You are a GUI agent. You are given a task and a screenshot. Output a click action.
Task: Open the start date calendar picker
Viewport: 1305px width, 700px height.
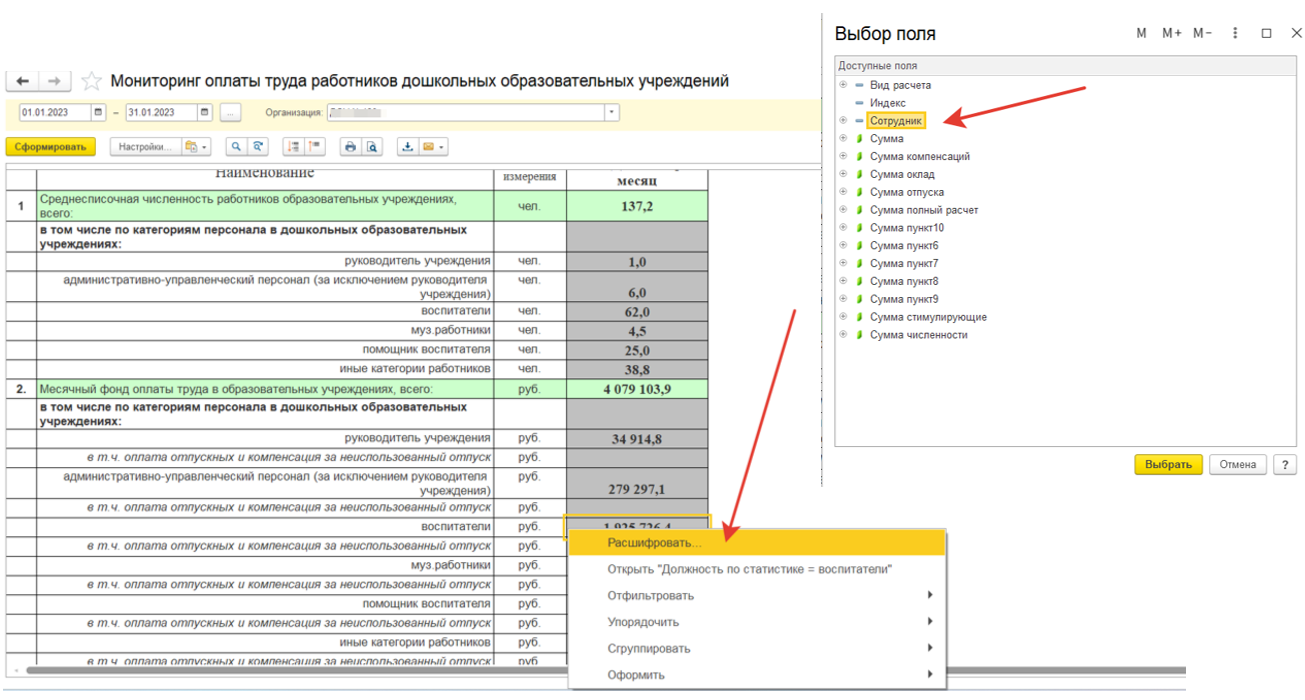point(98,113)
